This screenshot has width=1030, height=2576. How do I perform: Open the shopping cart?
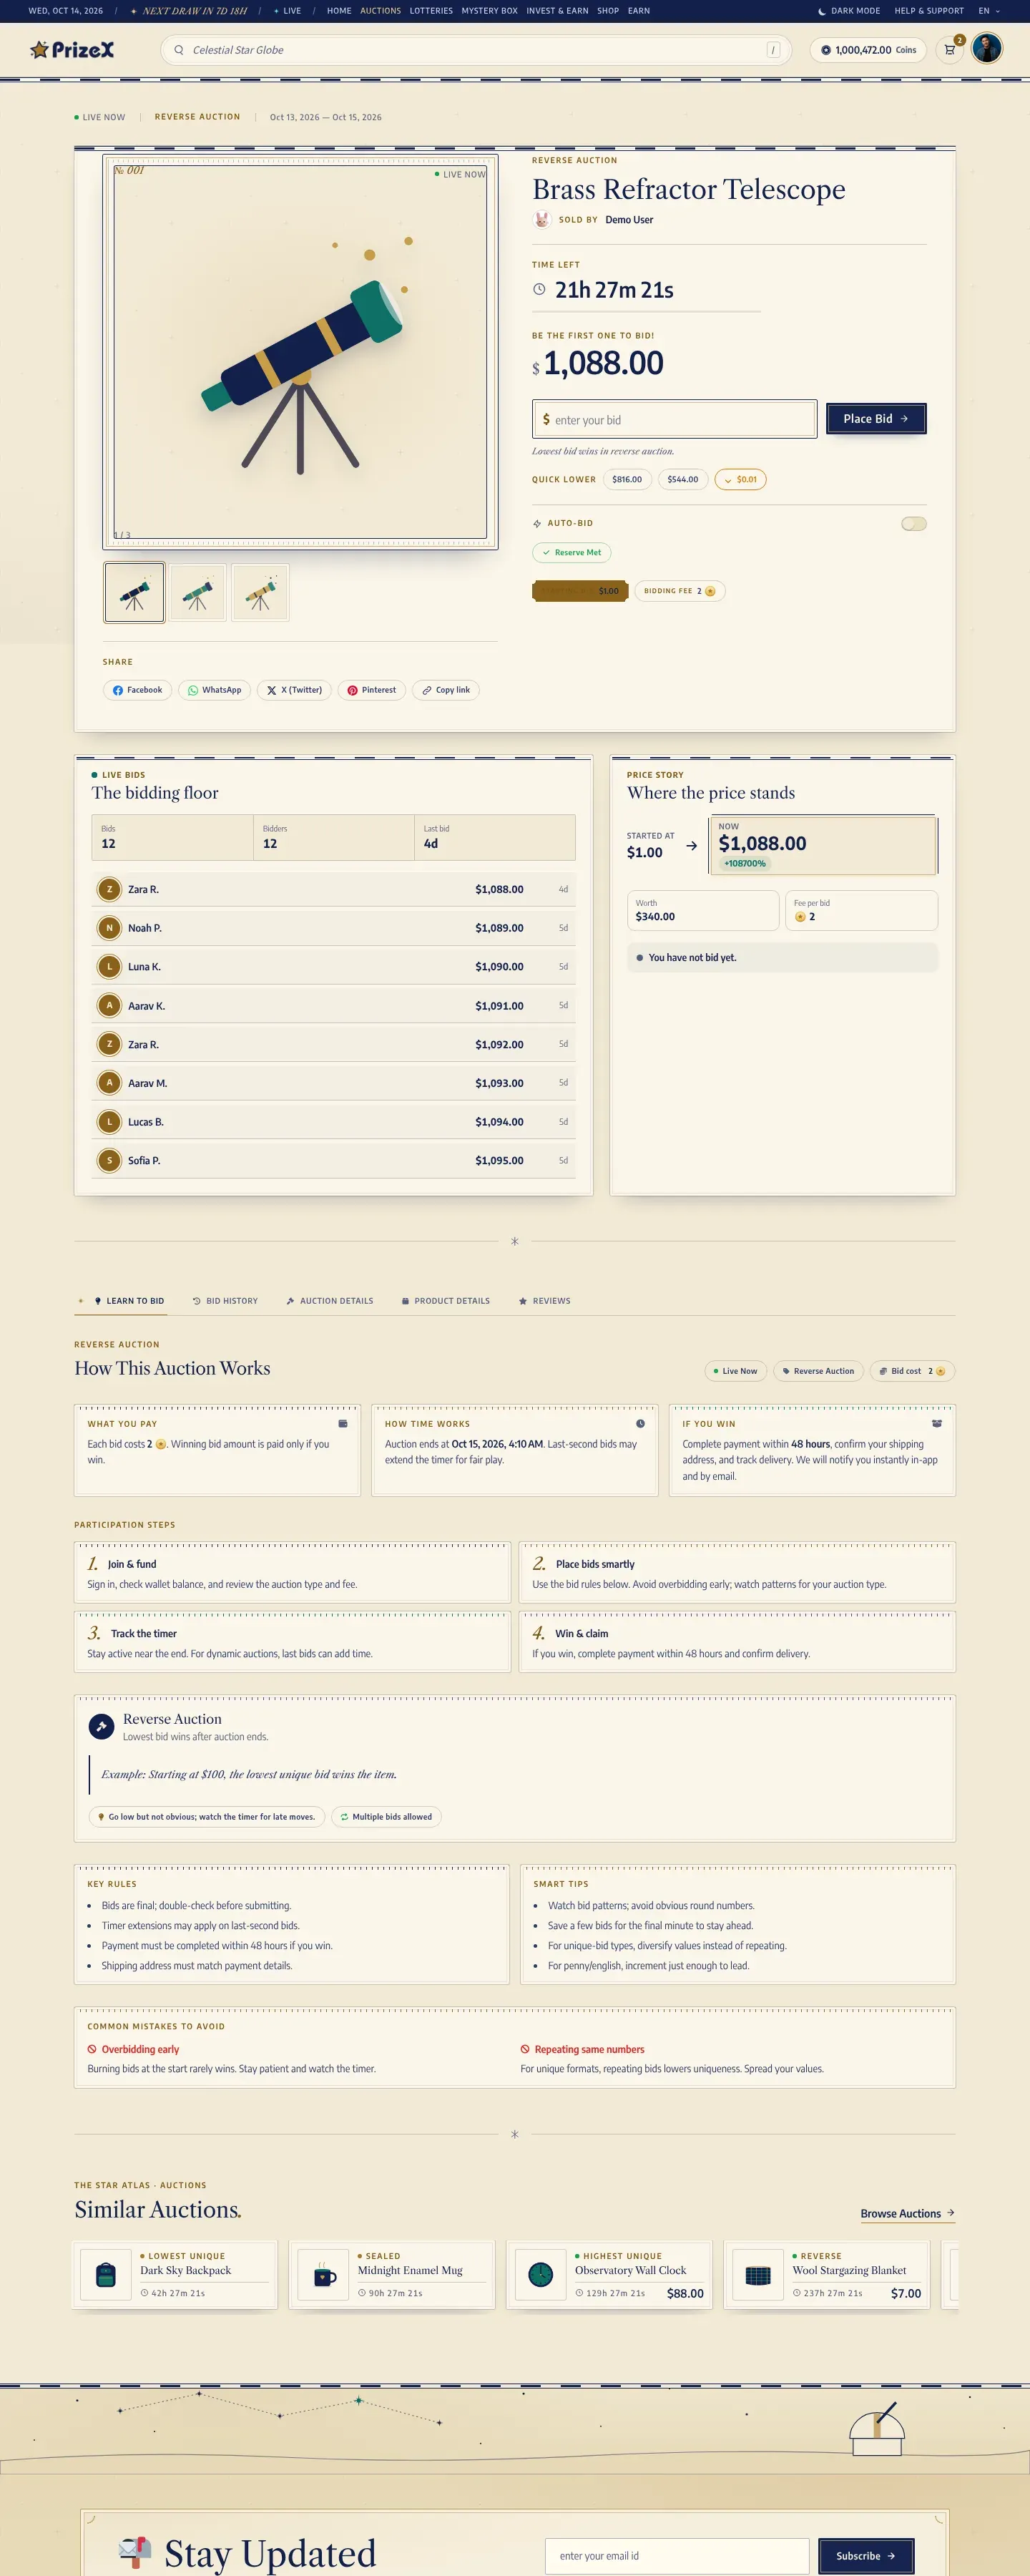click(x=950, y=50)
